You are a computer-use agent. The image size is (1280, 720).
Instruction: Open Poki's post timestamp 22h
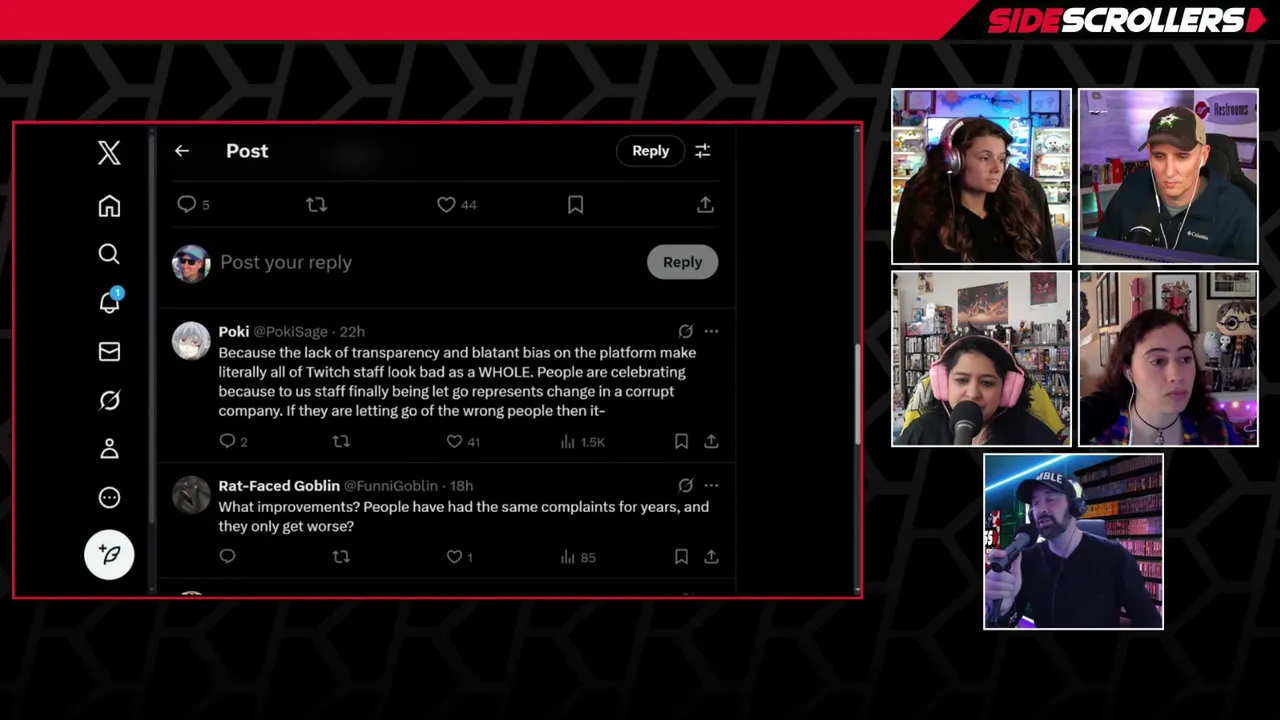(x=352, y=331)
